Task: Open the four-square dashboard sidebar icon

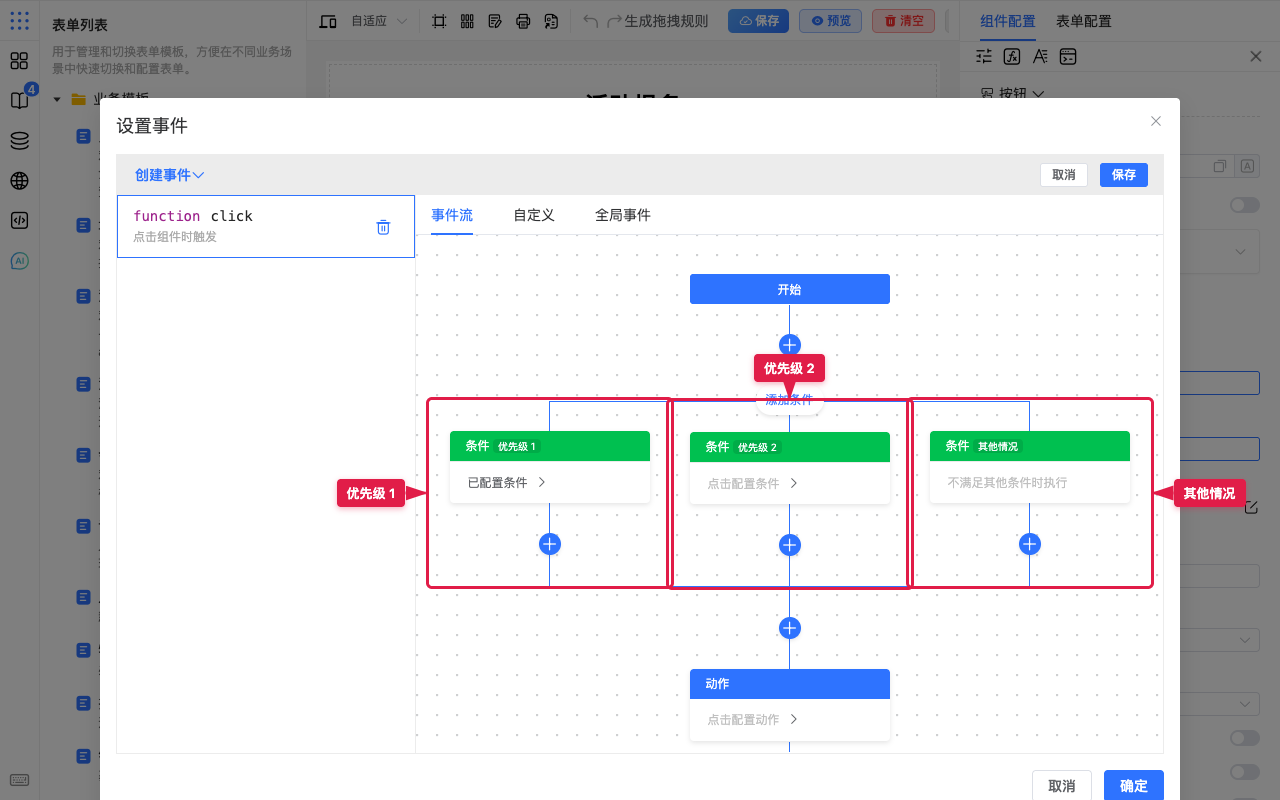Action: pos(19,61)
